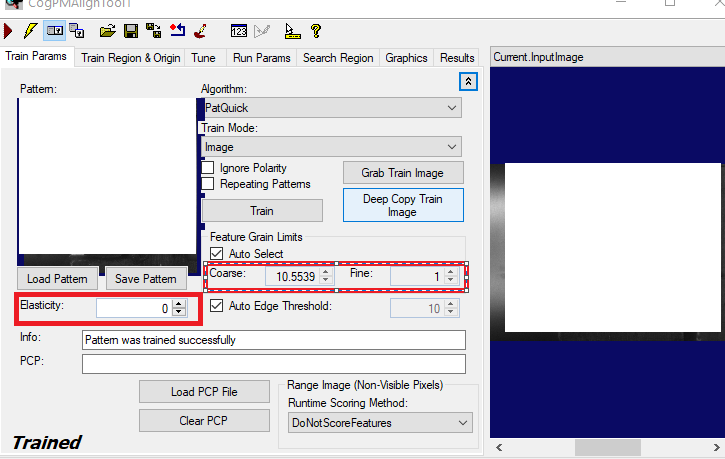Increase the Coarse value with up arrow

326,272
